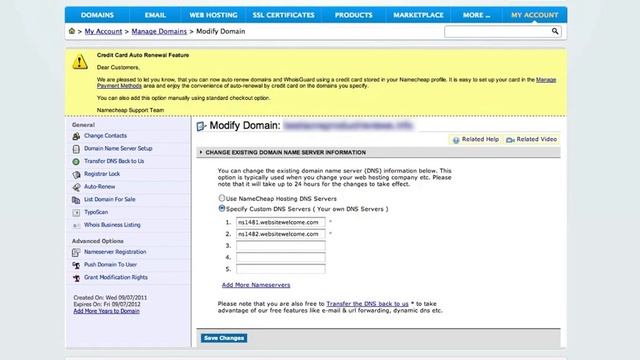This screenshot has height=360, width=640.
Task: Click nameserver field 1 with ns1481.websitewelcome.com
Action: point(281,222)
